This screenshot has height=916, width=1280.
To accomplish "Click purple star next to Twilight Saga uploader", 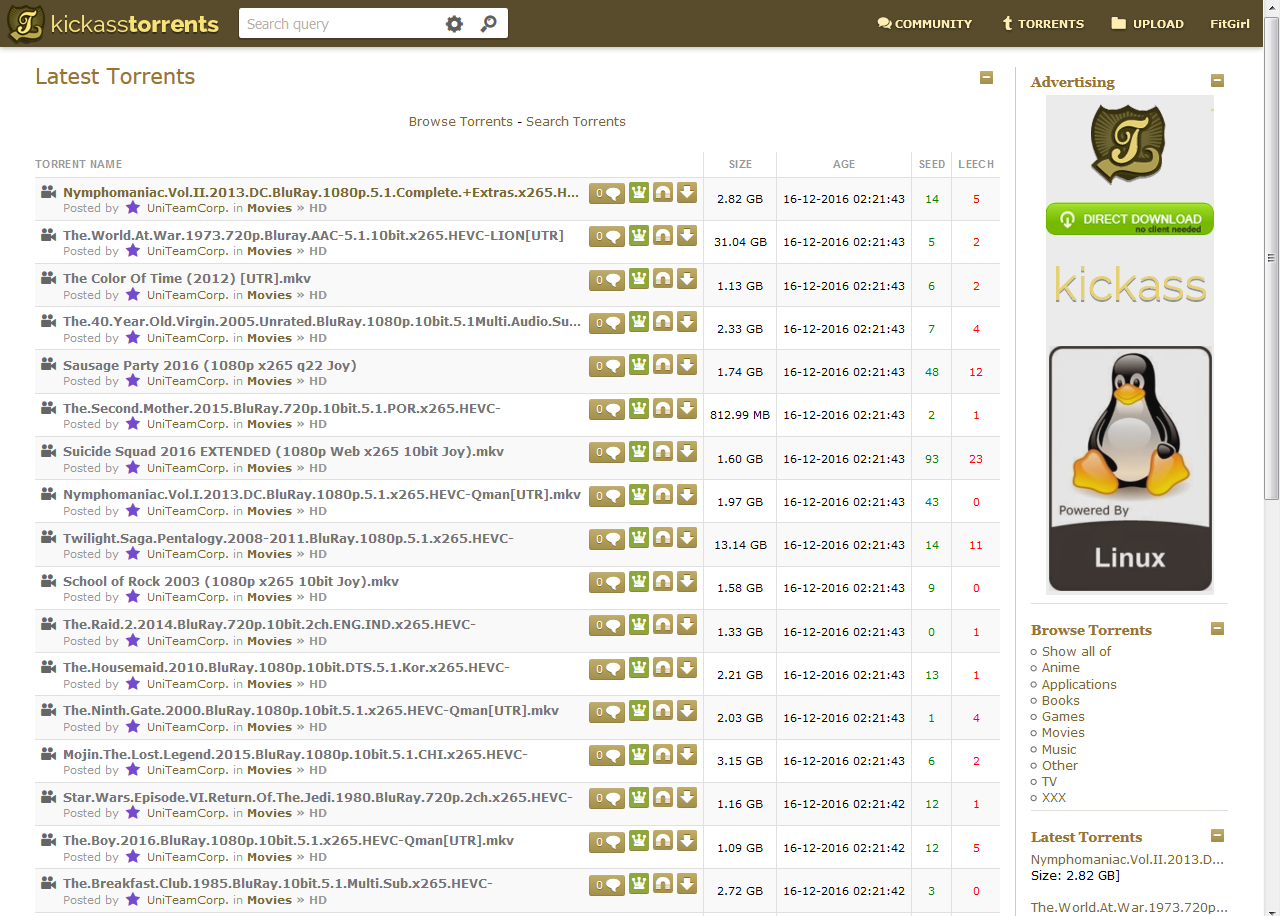I will tap(132, 554).
